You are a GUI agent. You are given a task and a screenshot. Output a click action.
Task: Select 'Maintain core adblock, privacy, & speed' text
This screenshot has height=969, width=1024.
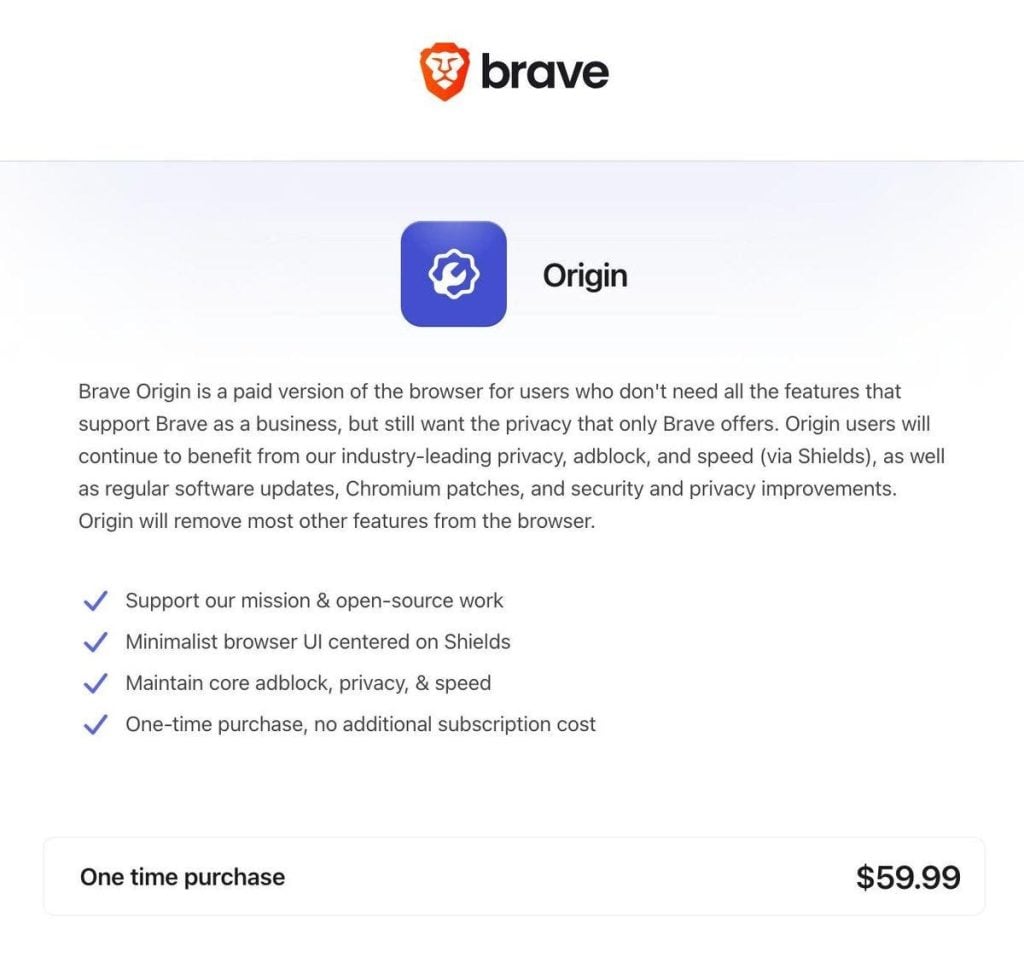308,684
